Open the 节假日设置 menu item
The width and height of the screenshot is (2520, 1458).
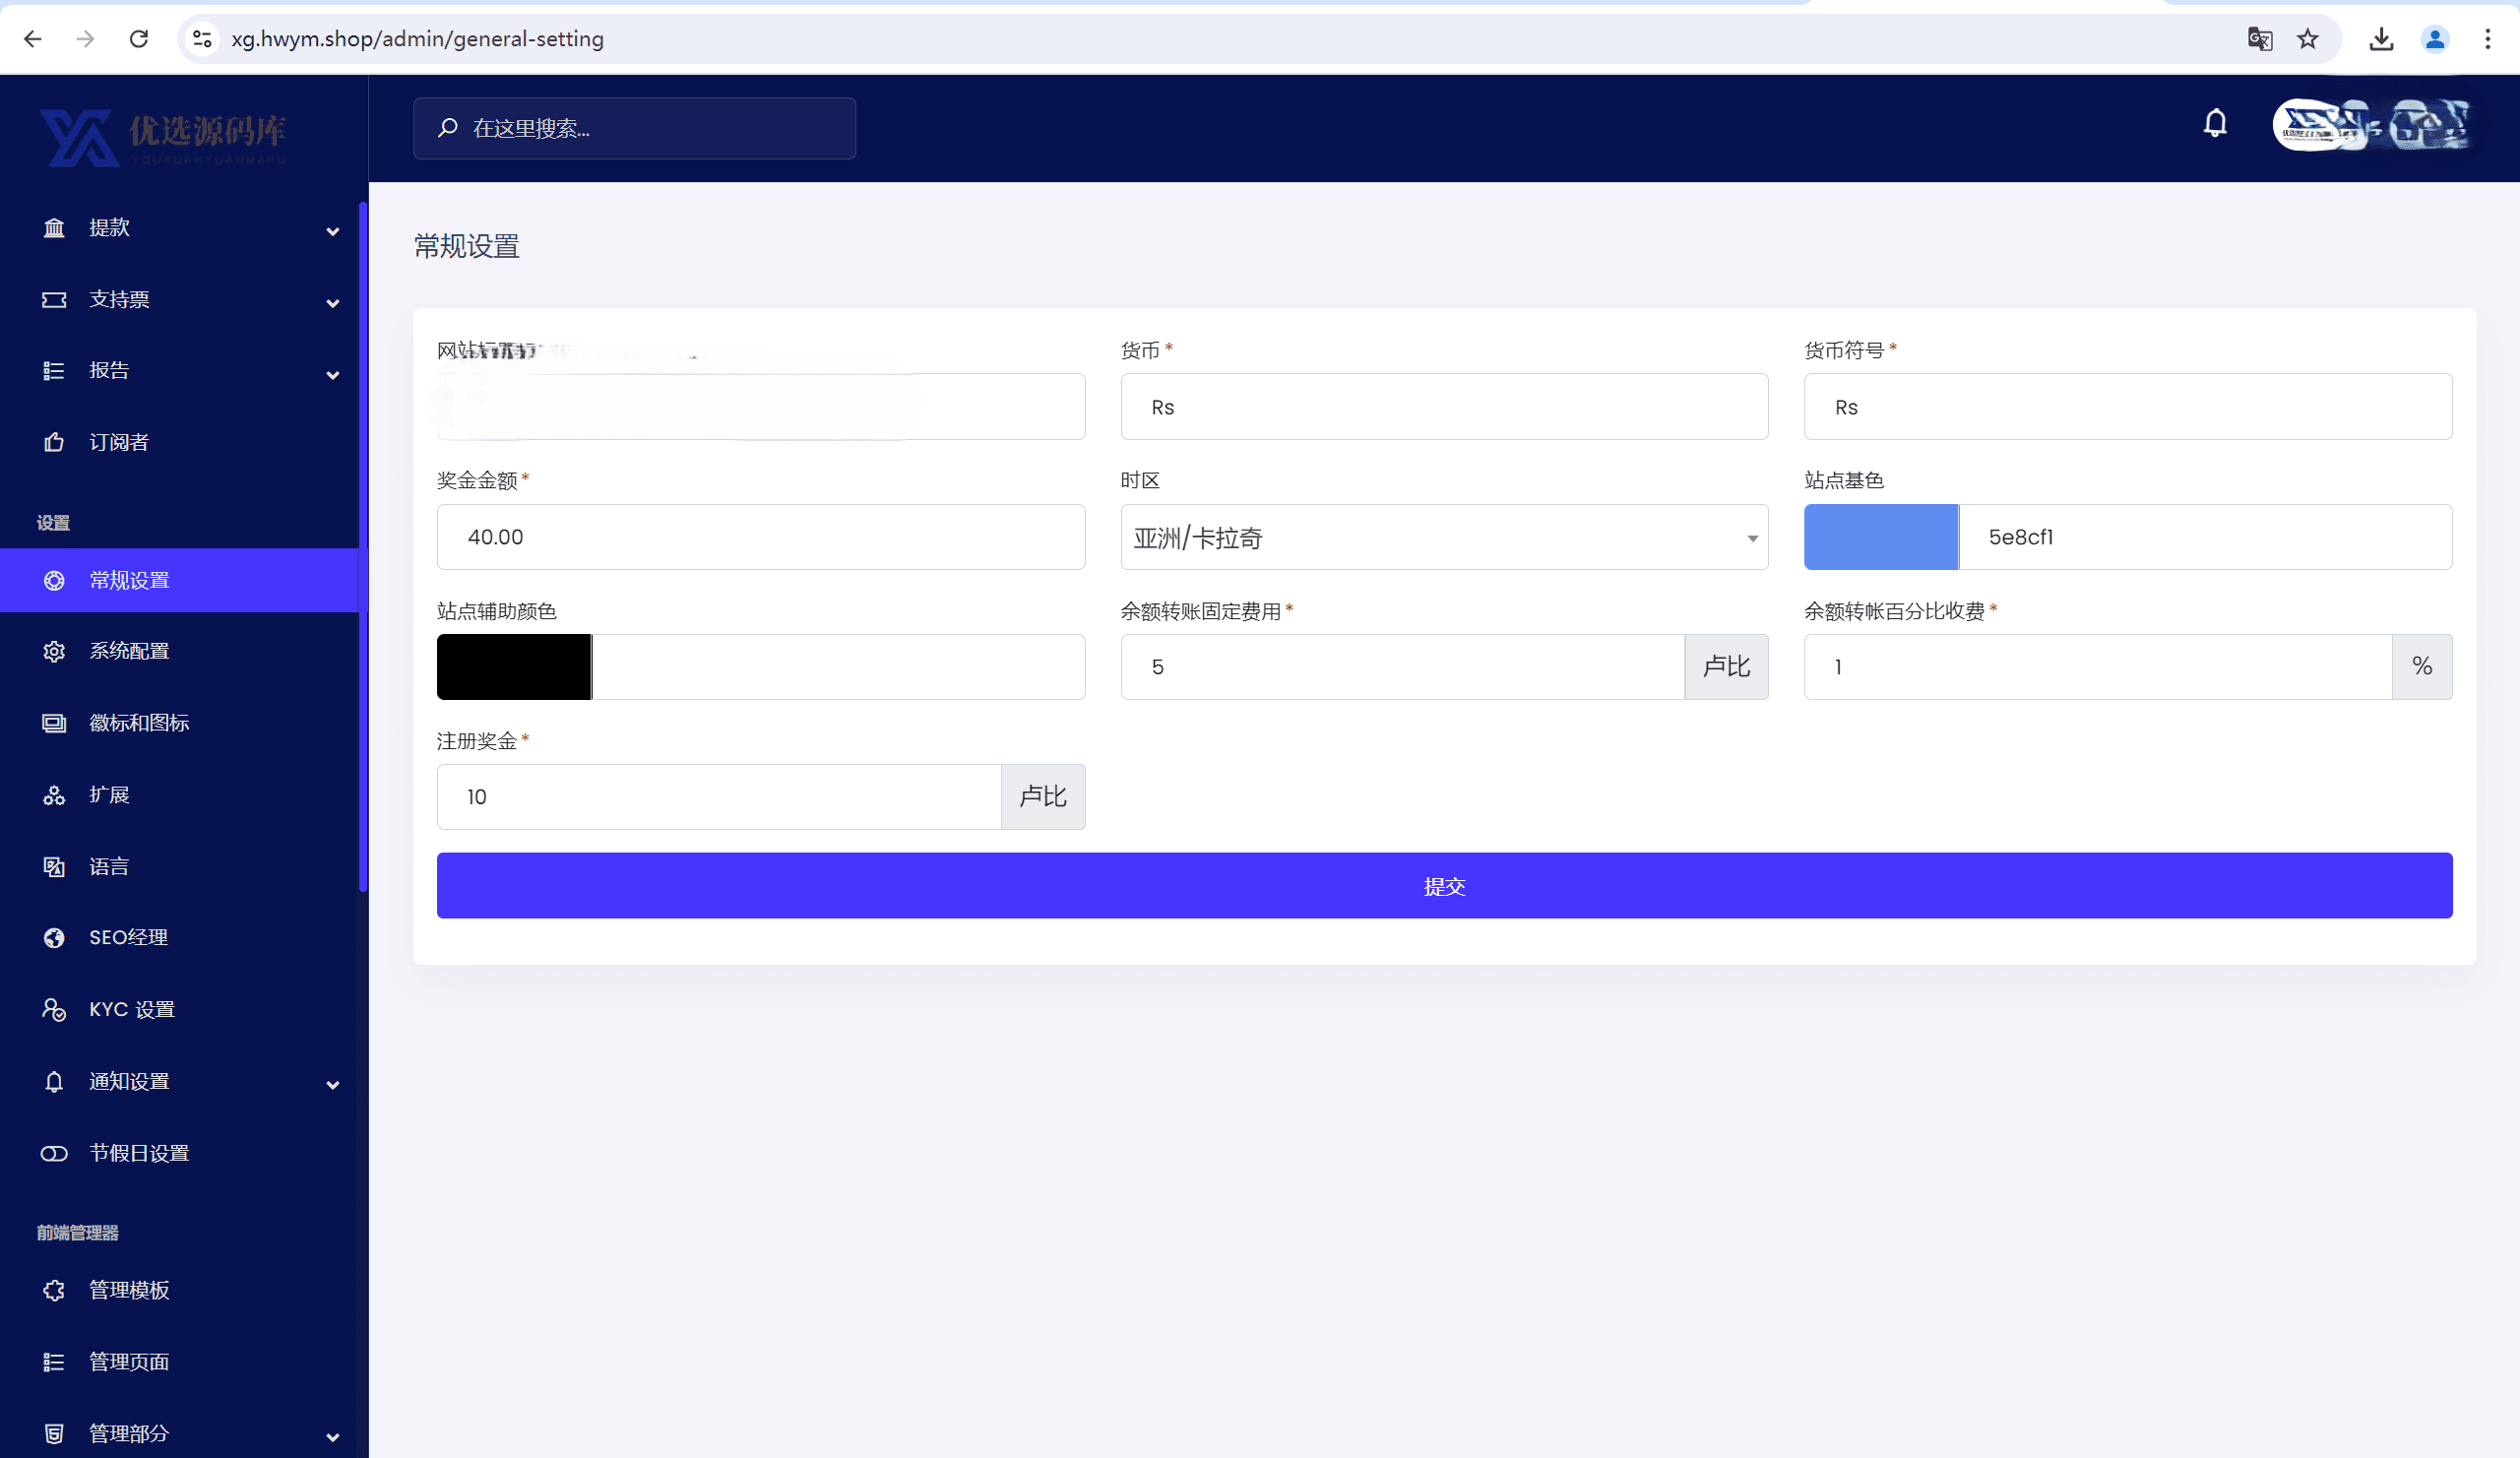point(139,1154)
